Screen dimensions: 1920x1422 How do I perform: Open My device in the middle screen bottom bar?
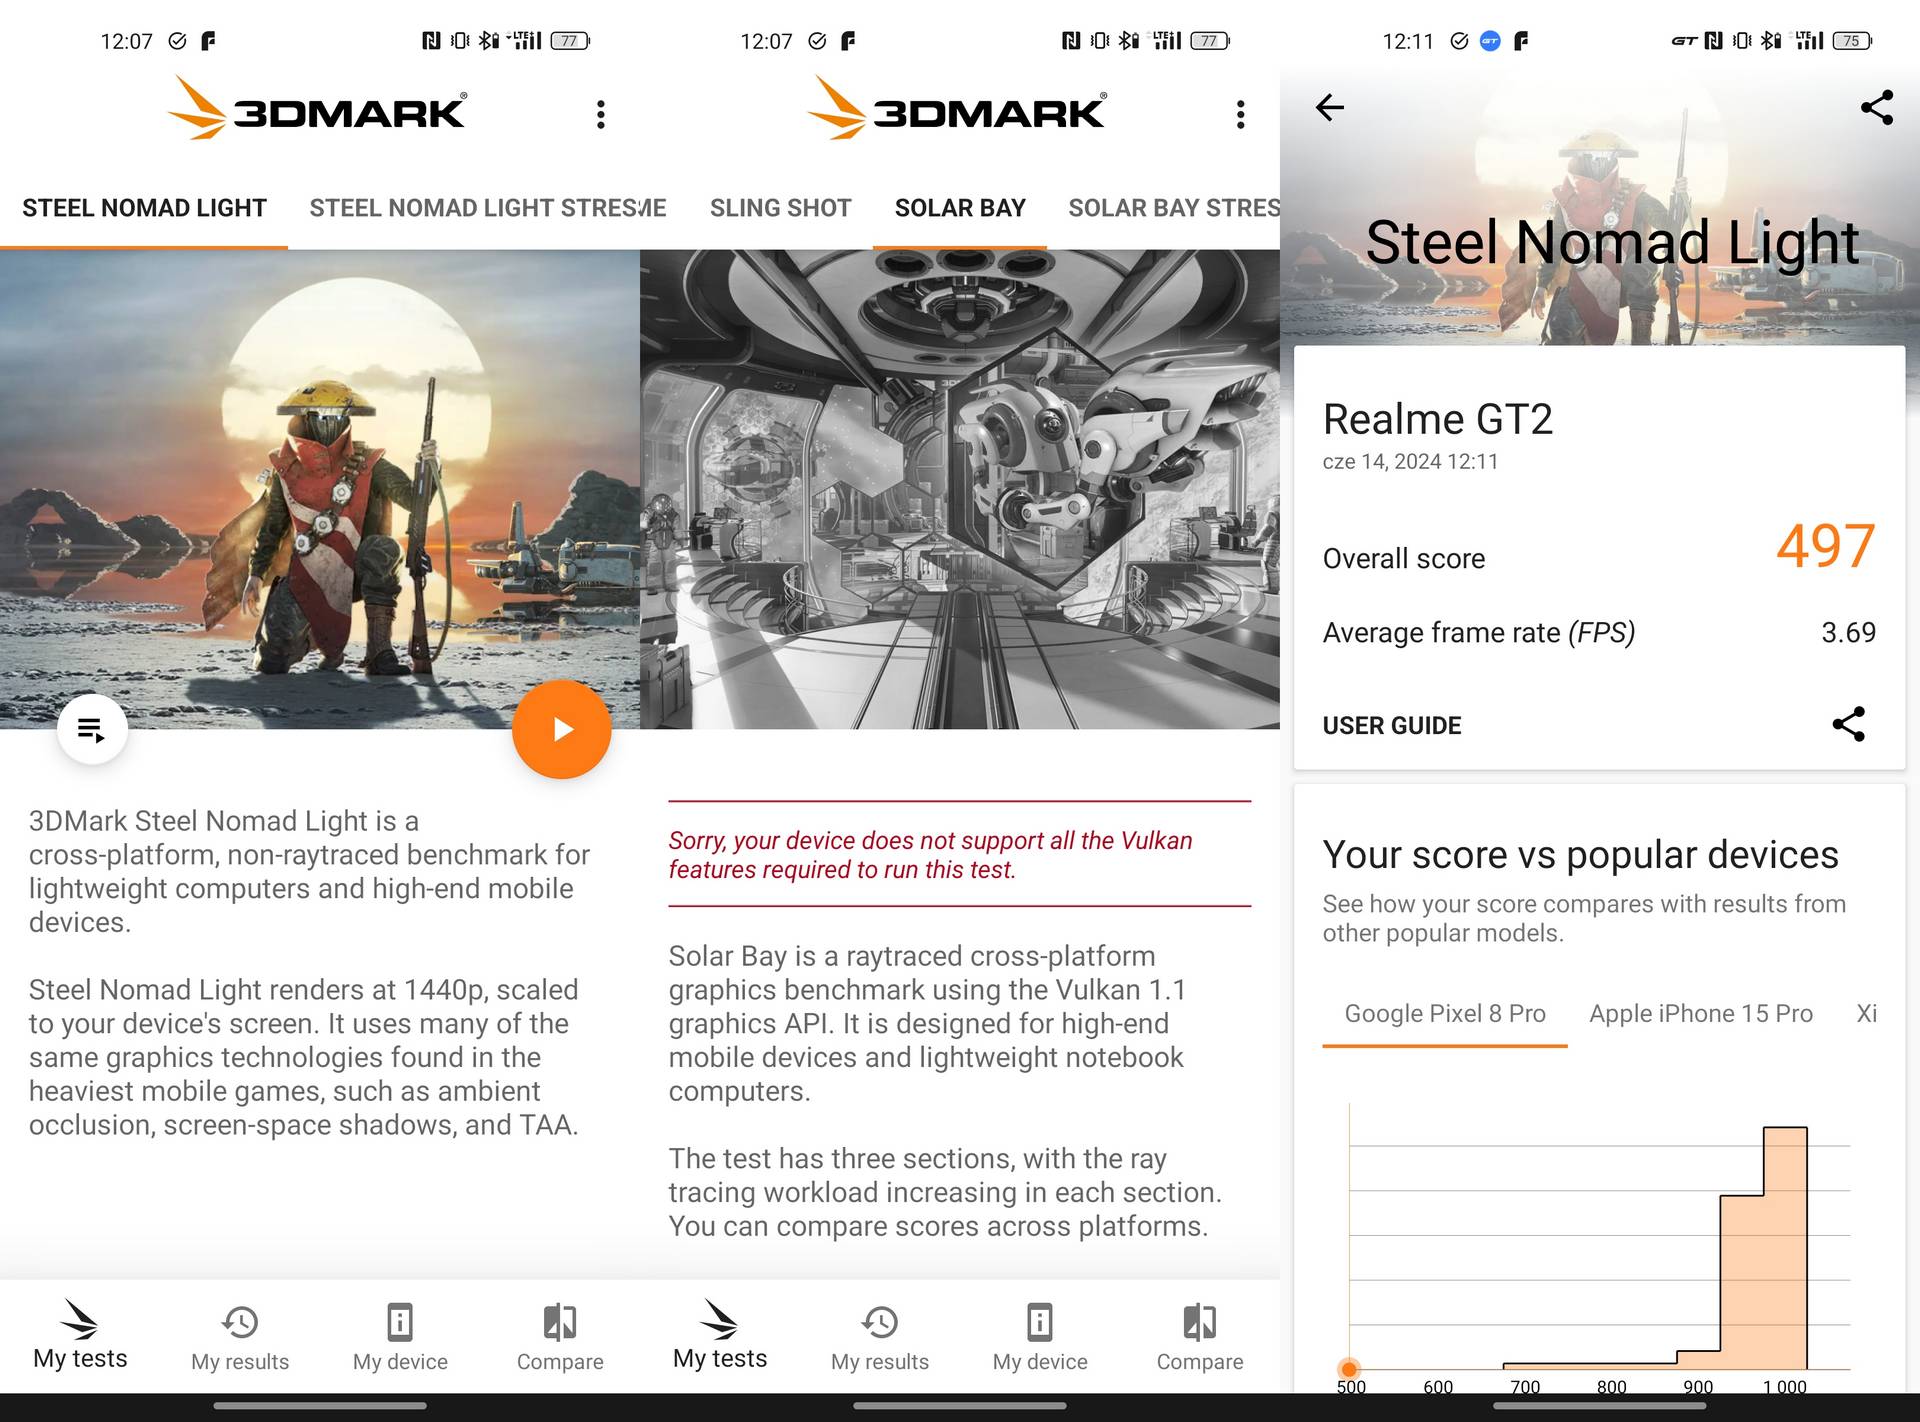[x=1040, y=1338]
